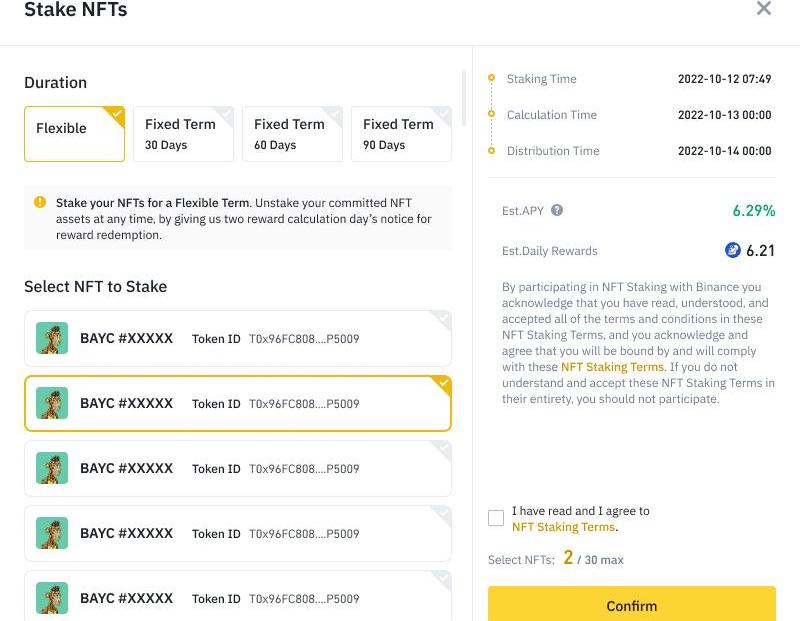Viewport: 800px width, 621px height.
Task: Click the Est.APY help question icon
Action: click(x=557, y=210)
